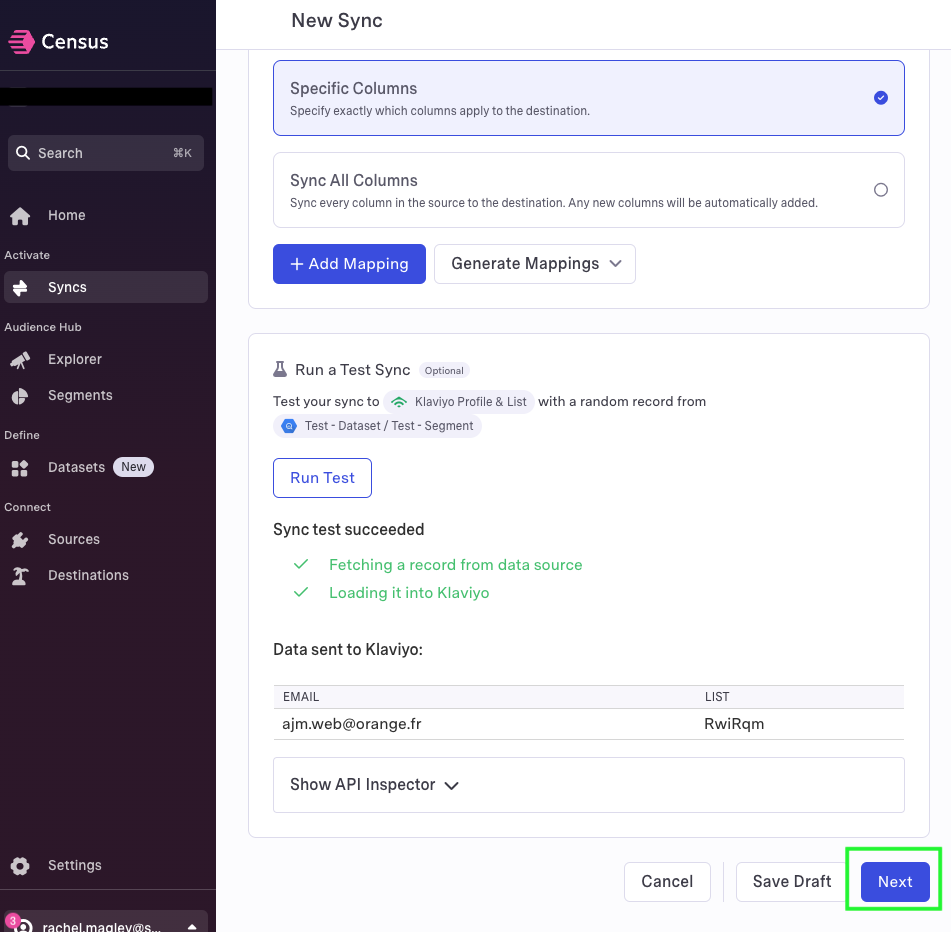This screenshot has height=932, width=951.
Task: Click the Census logo icon
Action: coord(21,42)
